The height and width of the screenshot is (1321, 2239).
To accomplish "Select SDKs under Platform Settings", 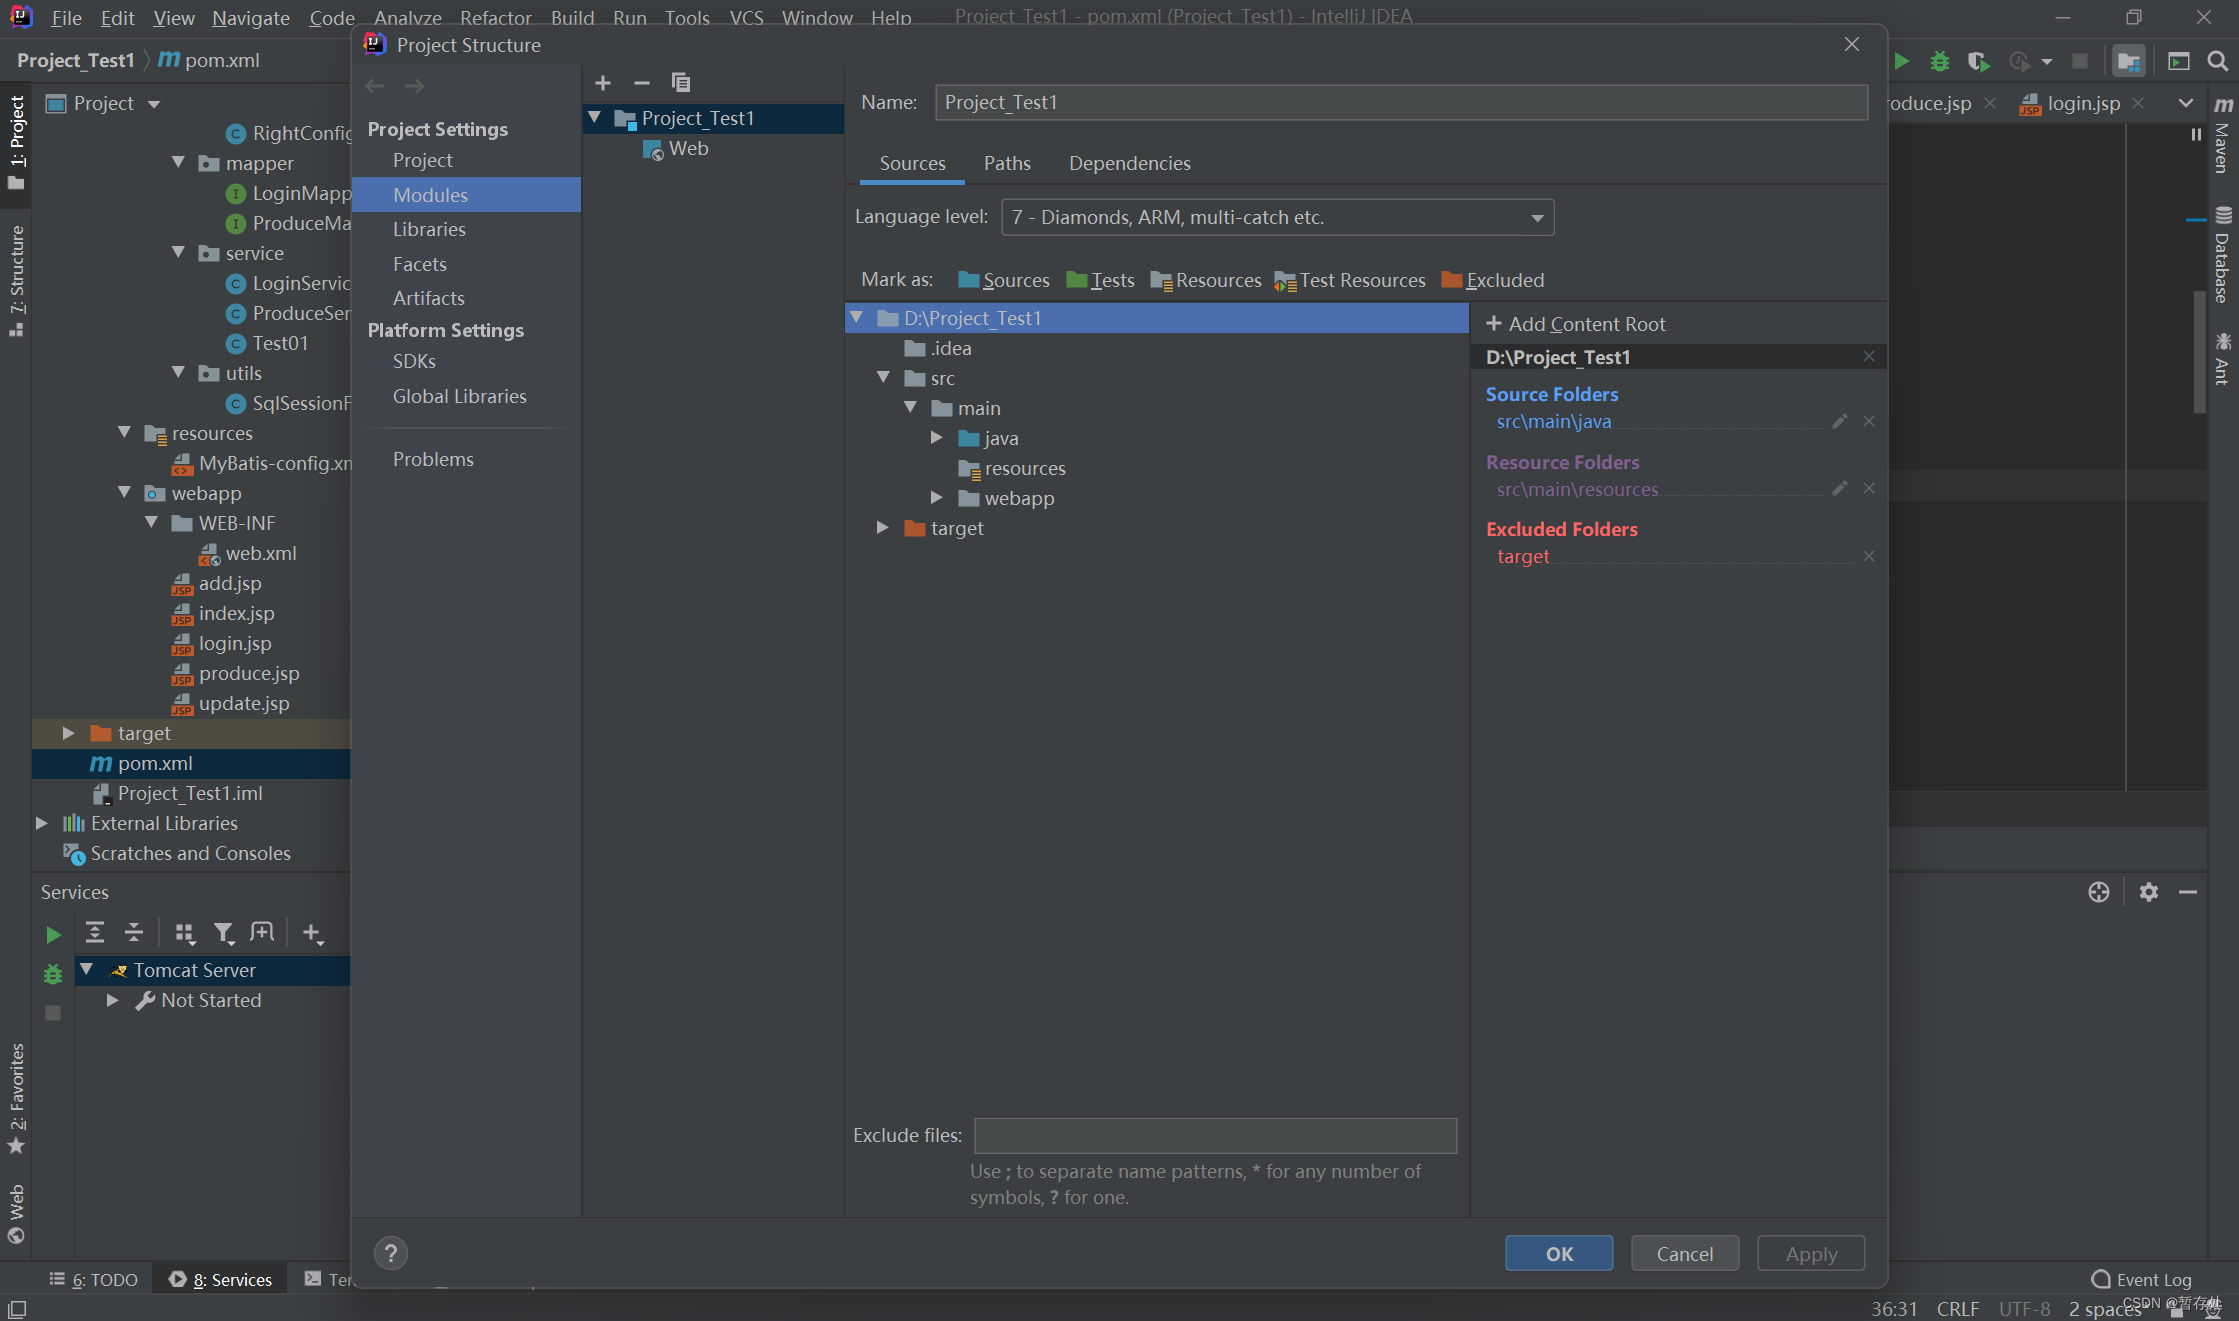I will (x=414, y=361).
